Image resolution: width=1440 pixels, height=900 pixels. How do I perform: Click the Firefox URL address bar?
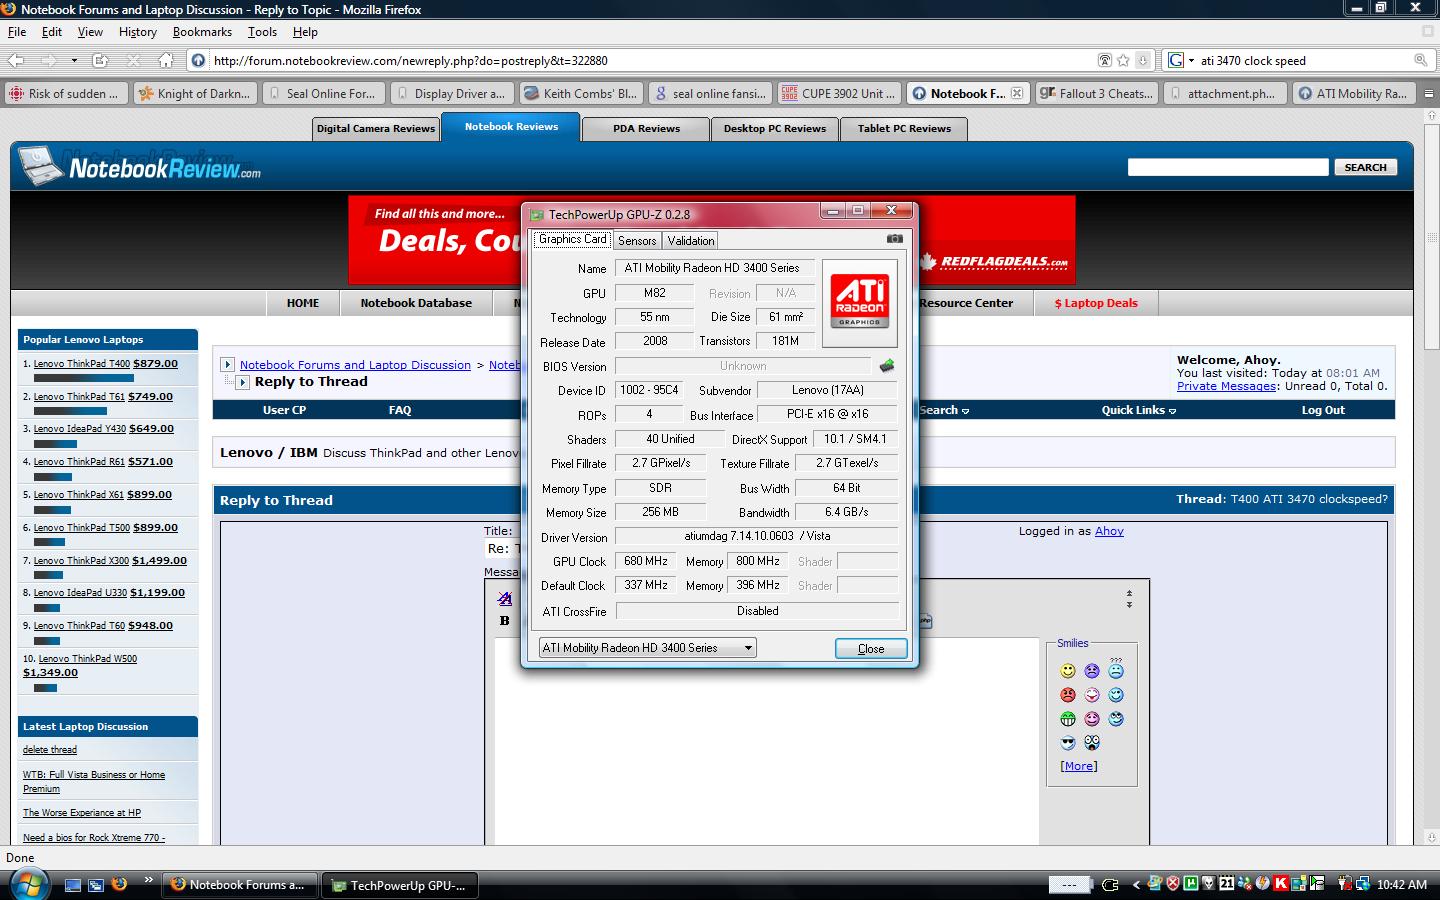[x=650, y=60]
